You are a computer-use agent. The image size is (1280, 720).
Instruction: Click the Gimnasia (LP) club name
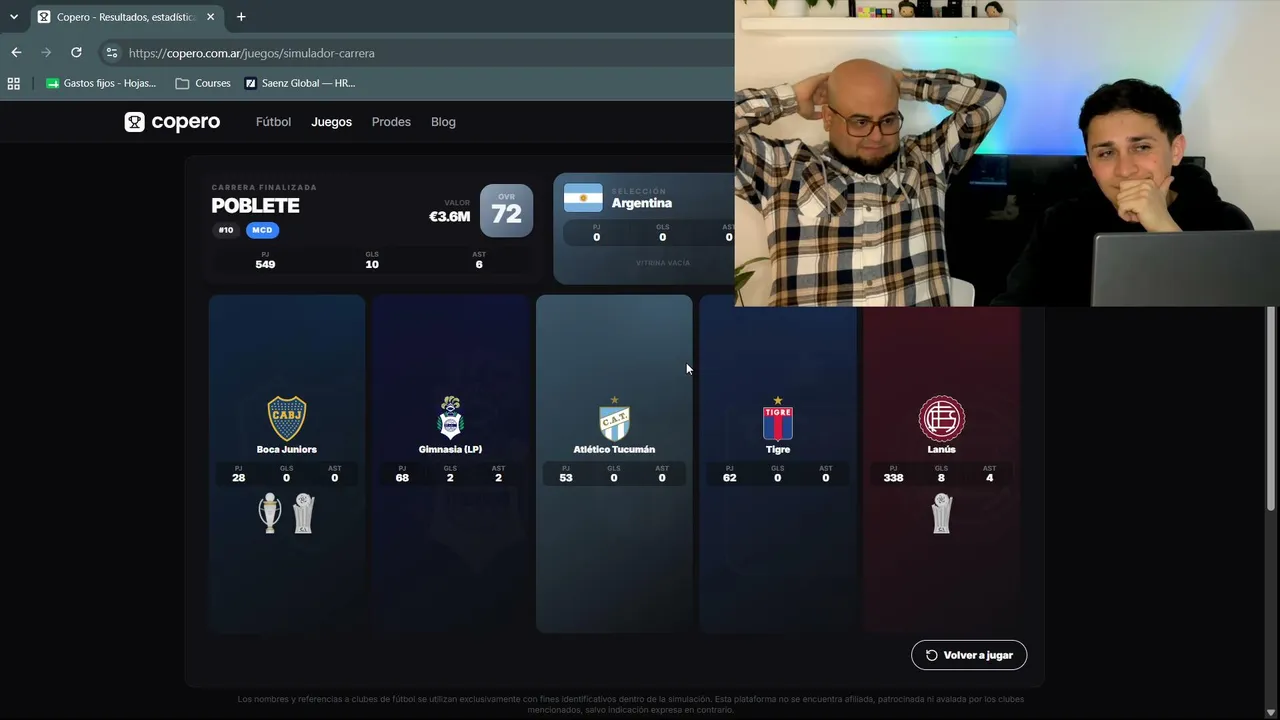click(x=450, y=450)
